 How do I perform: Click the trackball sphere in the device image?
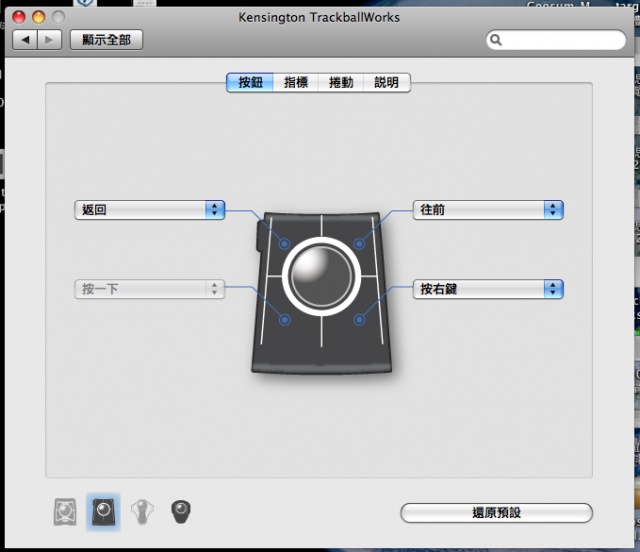click(x=322, y=276)
